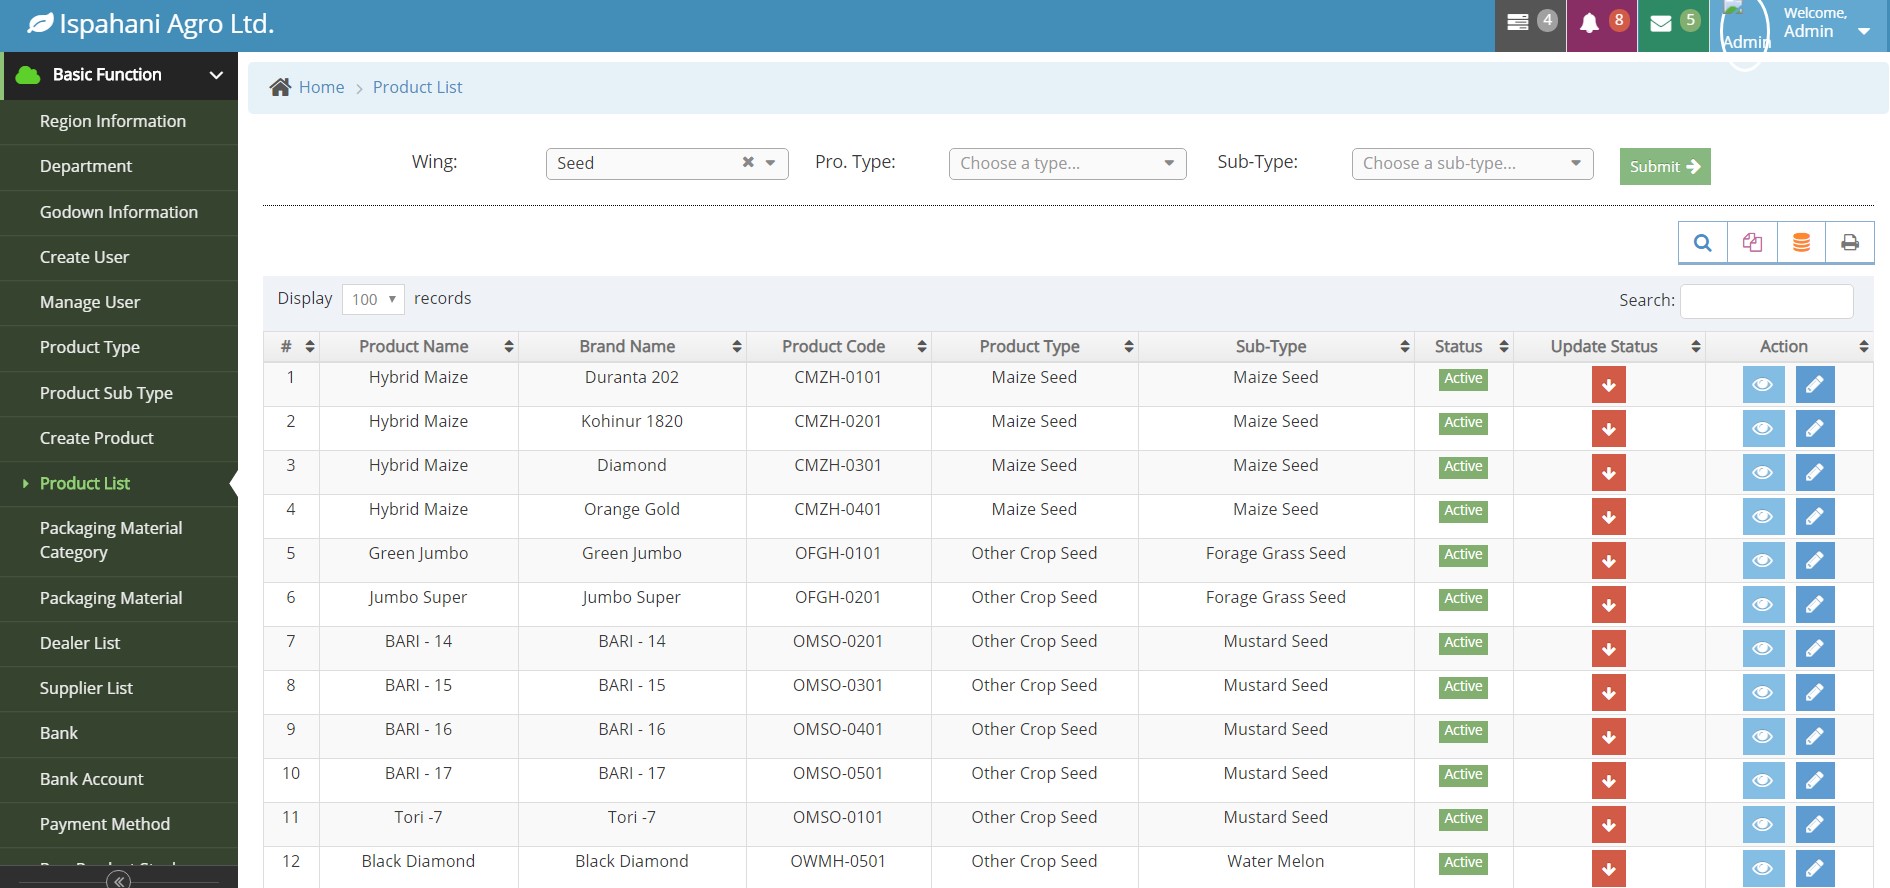Click the table Search input field
This screenshot has width=1890, height=888.
(1766, 301)
